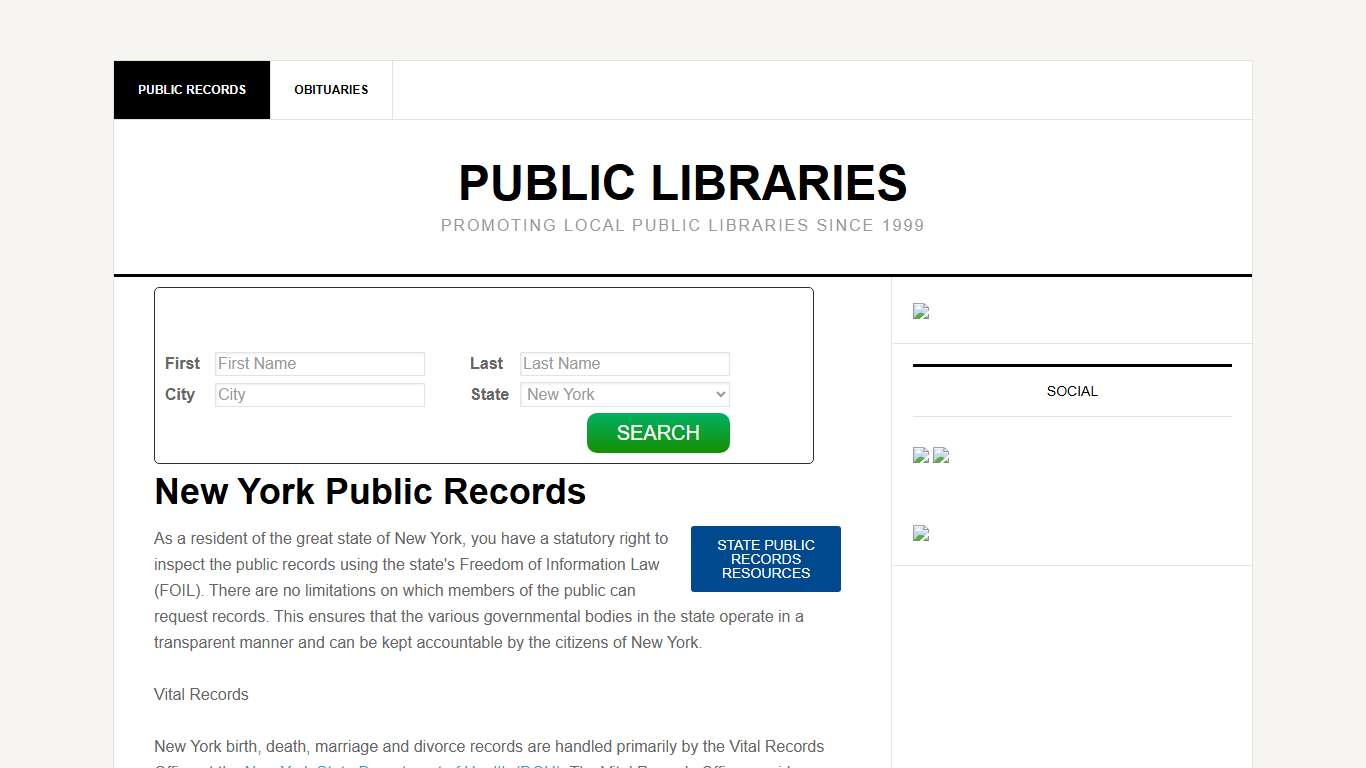This screenshot has height=768, width=1366.
Task: Click the second broken social icon under SOCIAL
Action: coord(940,455)
